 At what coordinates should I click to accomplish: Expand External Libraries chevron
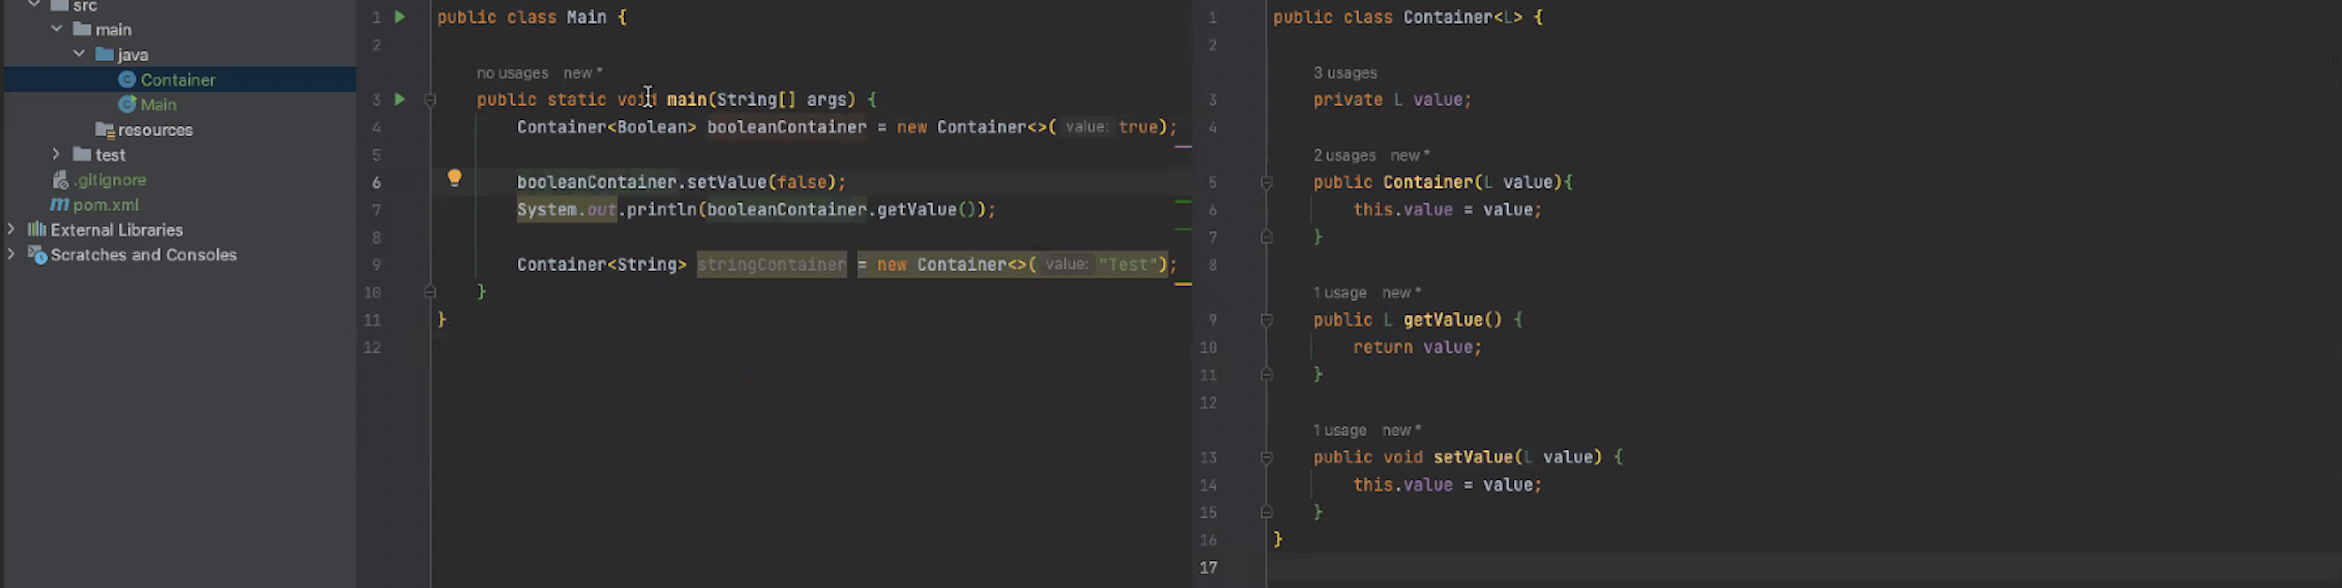(x=11, y=229)
